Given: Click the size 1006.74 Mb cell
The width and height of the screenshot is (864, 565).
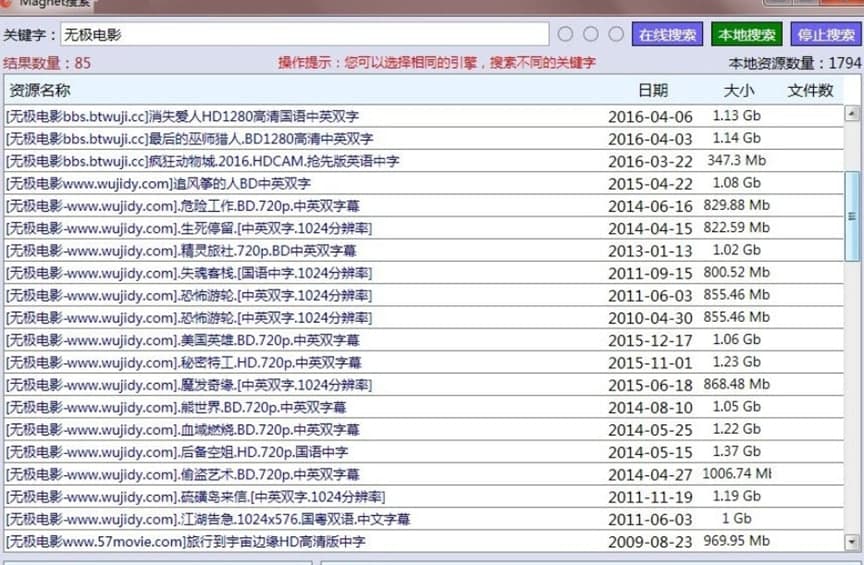Looking at the screenshot, I should 737,473.
